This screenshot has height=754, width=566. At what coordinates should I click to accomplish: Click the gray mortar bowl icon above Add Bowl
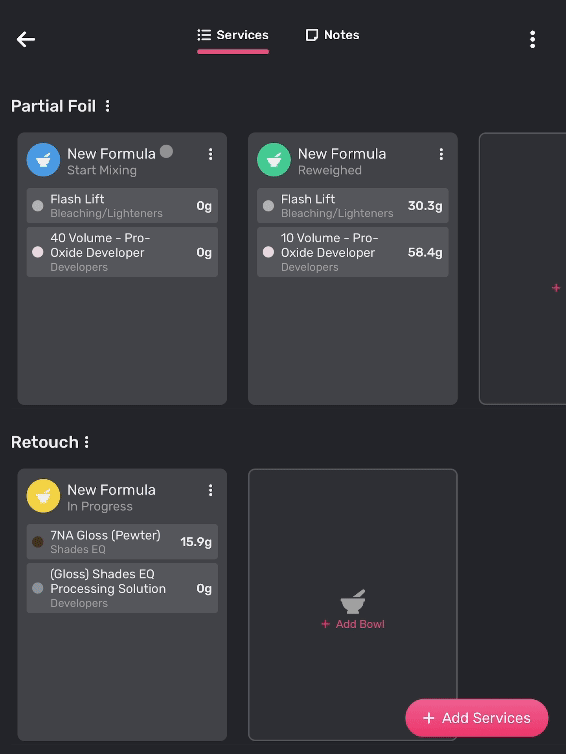(353, 602)
